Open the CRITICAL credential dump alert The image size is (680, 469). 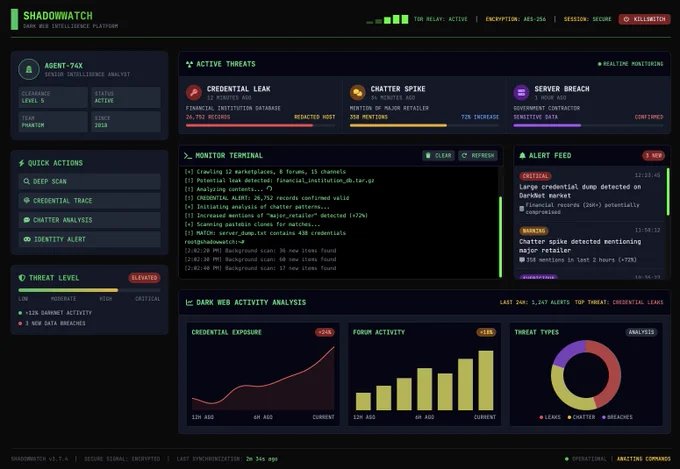590,194
